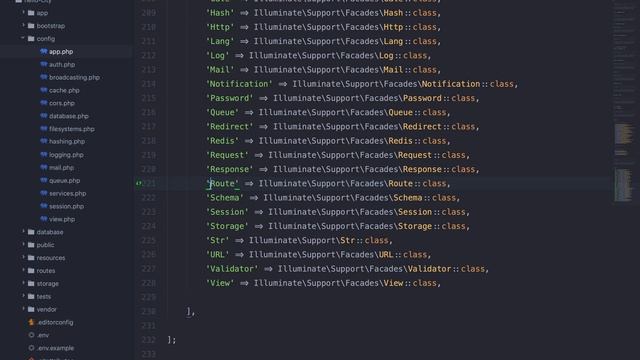Open broadcasting.php in the file tree
Screen dimensions: 640x360
pos(74,77)
